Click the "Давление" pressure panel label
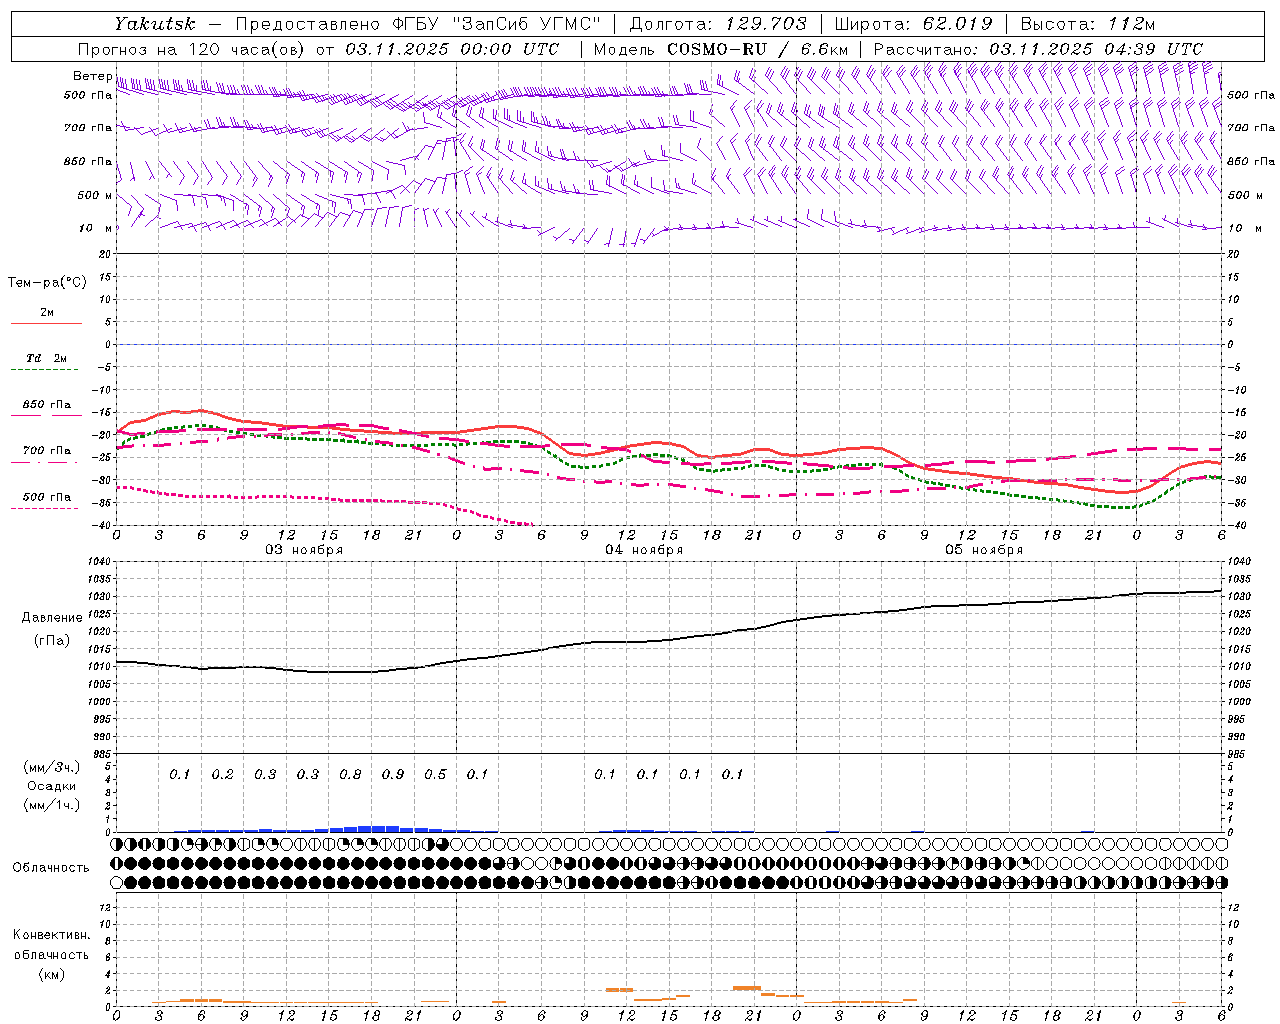1280x1024 pixels. coord(52,618)
